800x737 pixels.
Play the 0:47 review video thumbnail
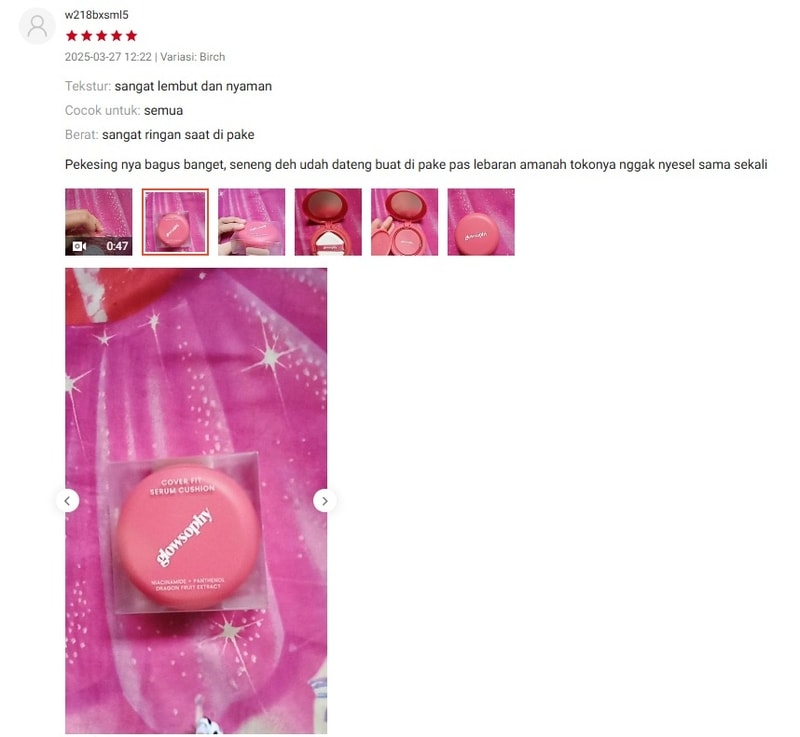coord(98,222)
